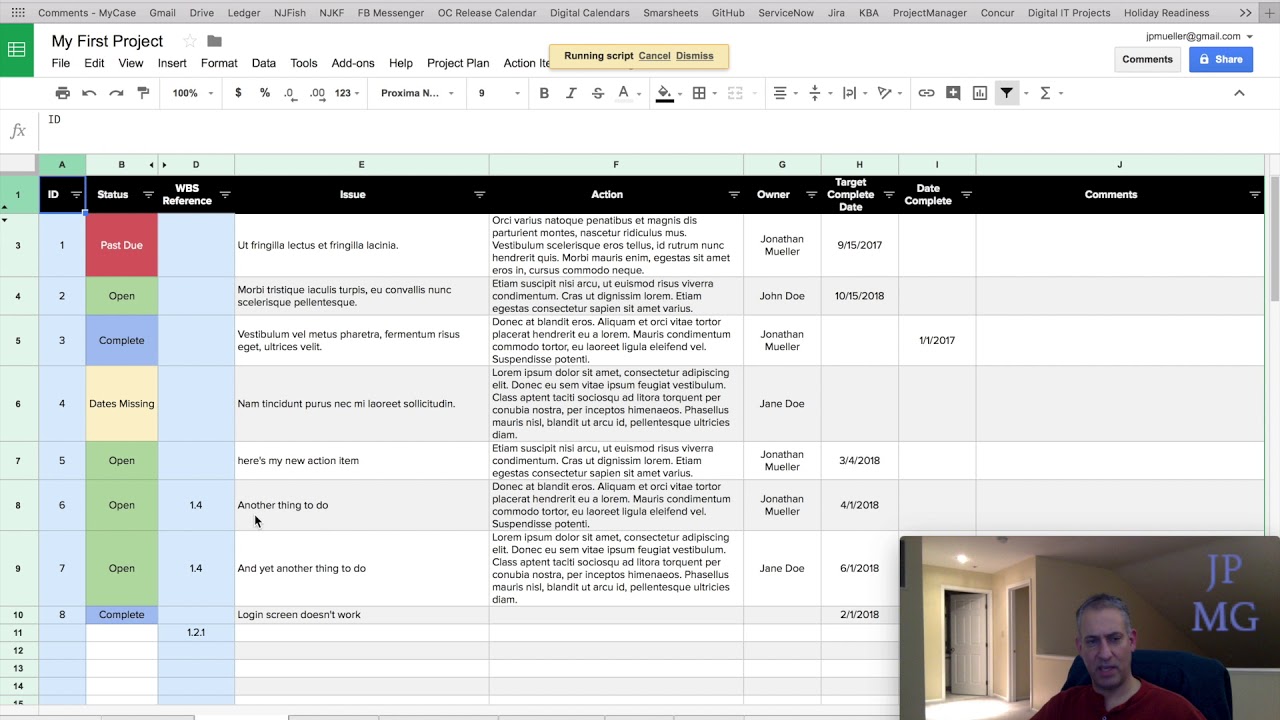Screen dimensions: 1280x720
Task: Open the Apps icon in bookmarks bar
Action: (18, 13)
